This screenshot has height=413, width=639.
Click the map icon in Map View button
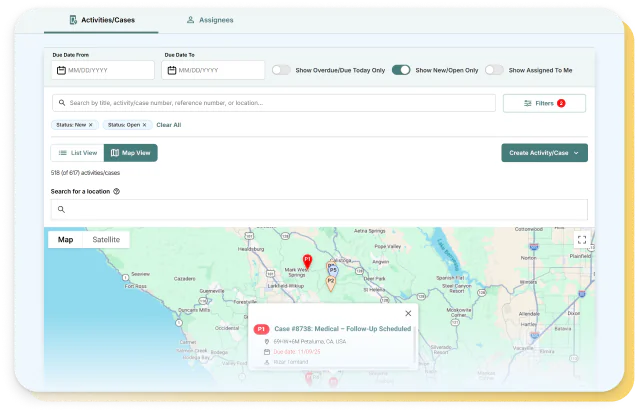115,153
